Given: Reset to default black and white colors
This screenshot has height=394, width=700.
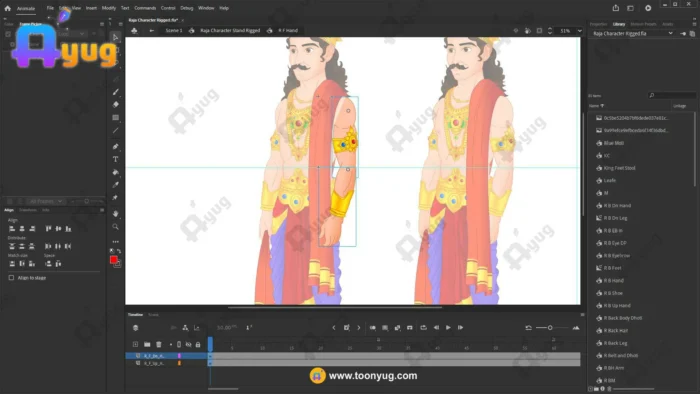Looking at the screenshot, I should (112, 251).
